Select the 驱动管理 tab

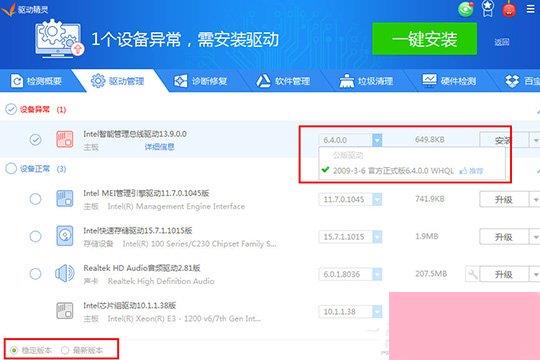[117, 81]
